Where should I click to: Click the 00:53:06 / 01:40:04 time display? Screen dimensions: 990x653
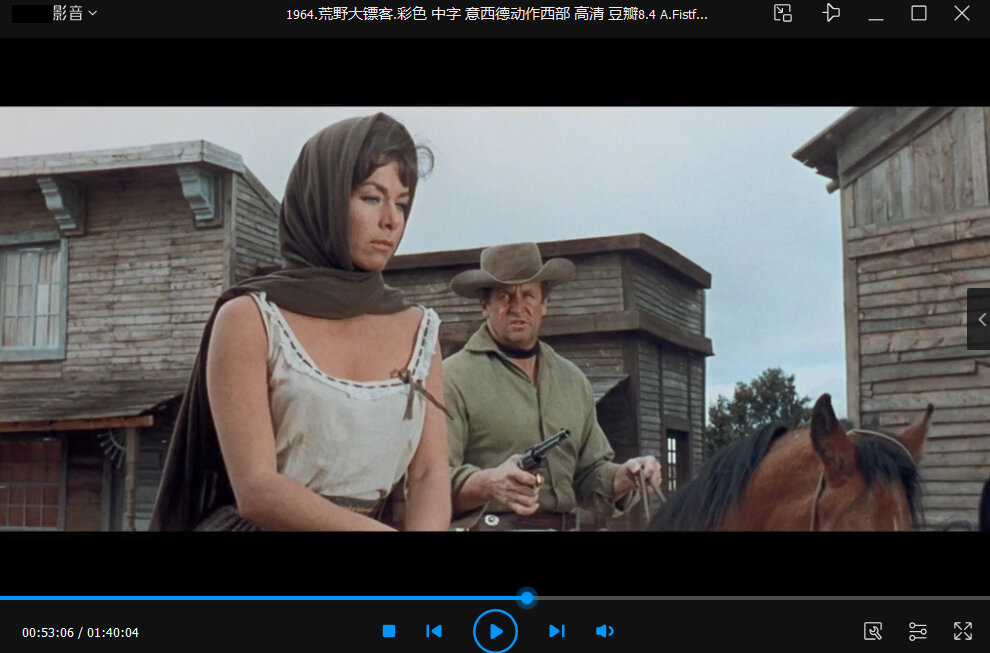click(x=80, y=632)
